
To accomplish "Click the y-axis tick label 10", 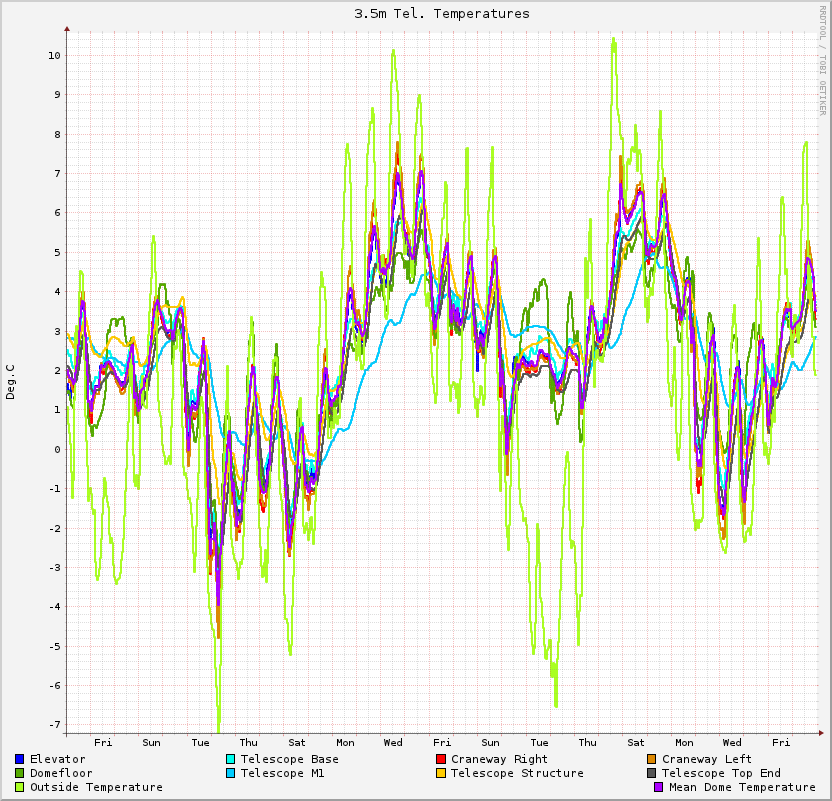I will coord(54,55).
